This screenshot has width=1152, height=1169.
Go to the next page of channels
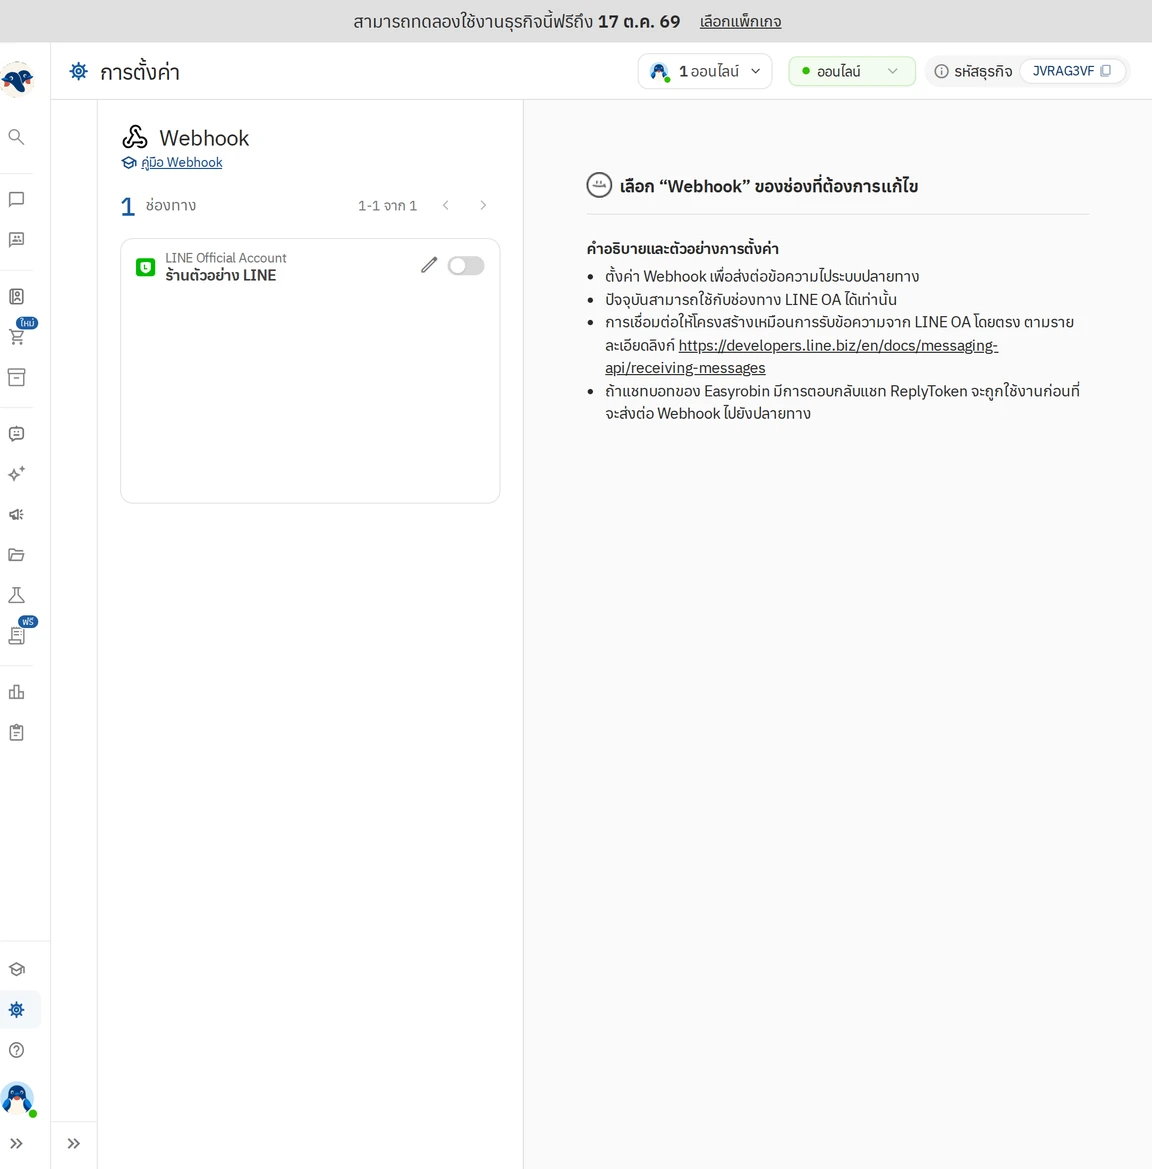pos(483,205)
